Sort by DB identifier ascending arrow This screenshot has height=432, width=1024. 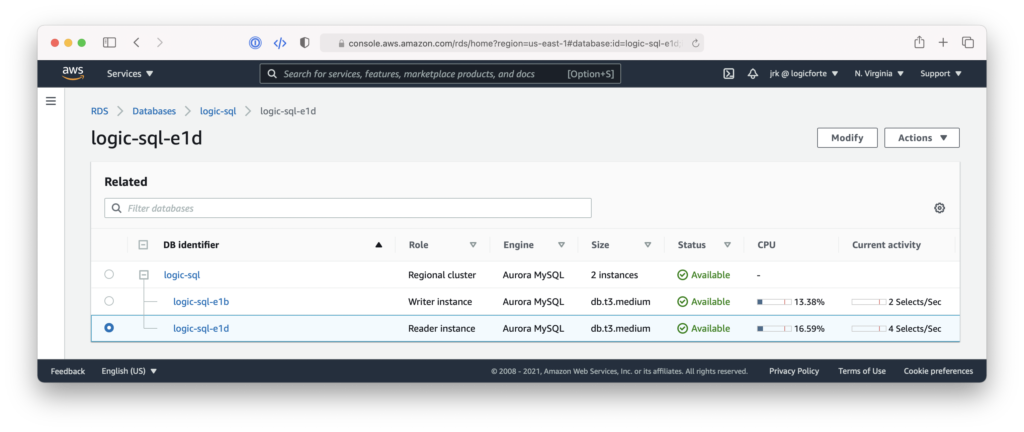click(379, 245)
